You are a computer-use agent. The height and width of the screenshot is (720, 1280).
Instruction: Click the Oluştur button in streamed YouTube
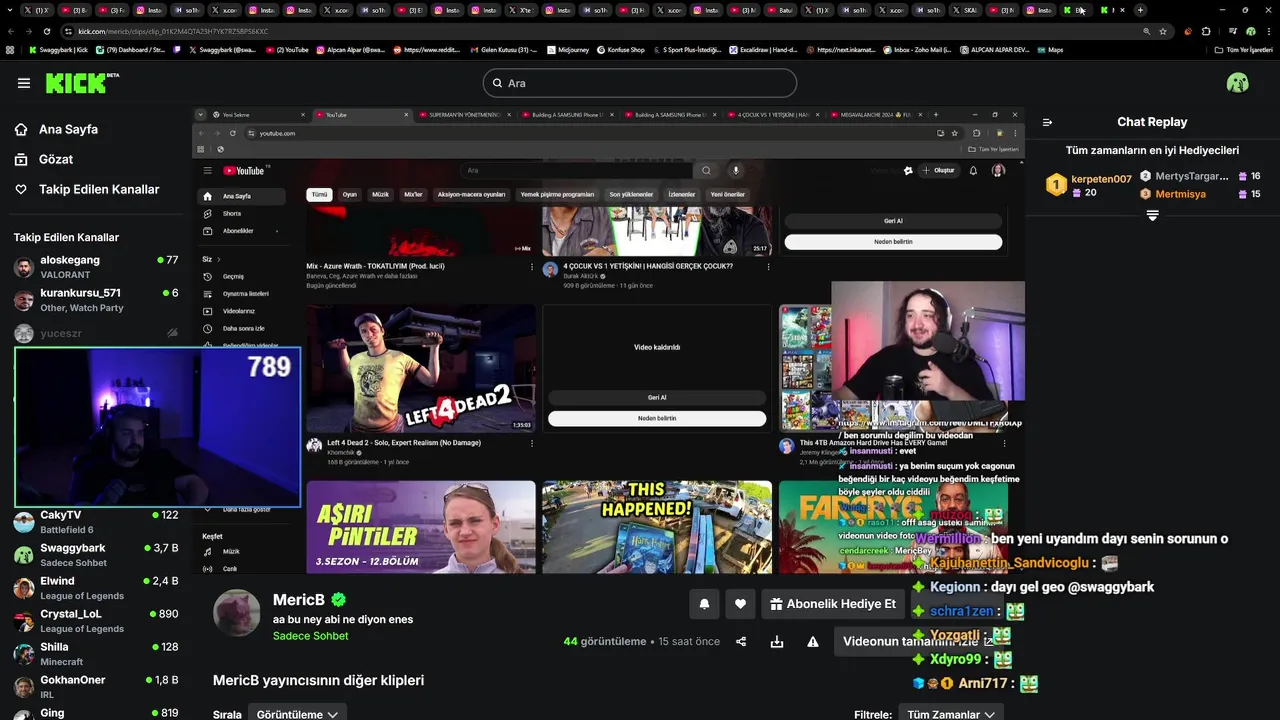click(x=939, y=171)
